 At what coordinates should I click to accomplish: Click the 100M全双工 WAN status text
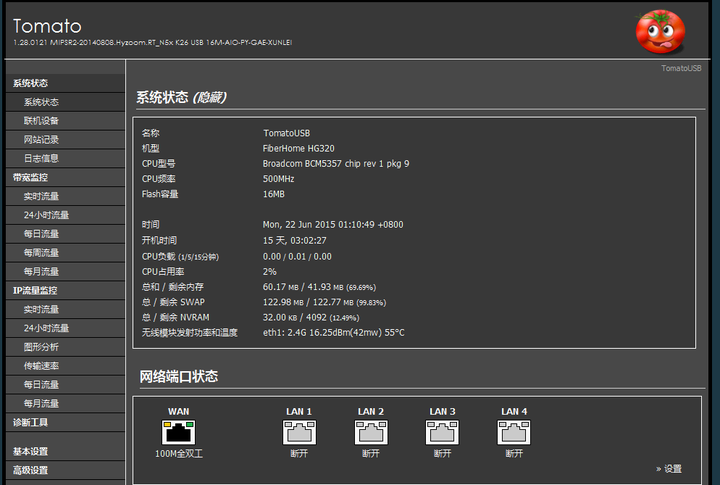[x=179, y=454]
